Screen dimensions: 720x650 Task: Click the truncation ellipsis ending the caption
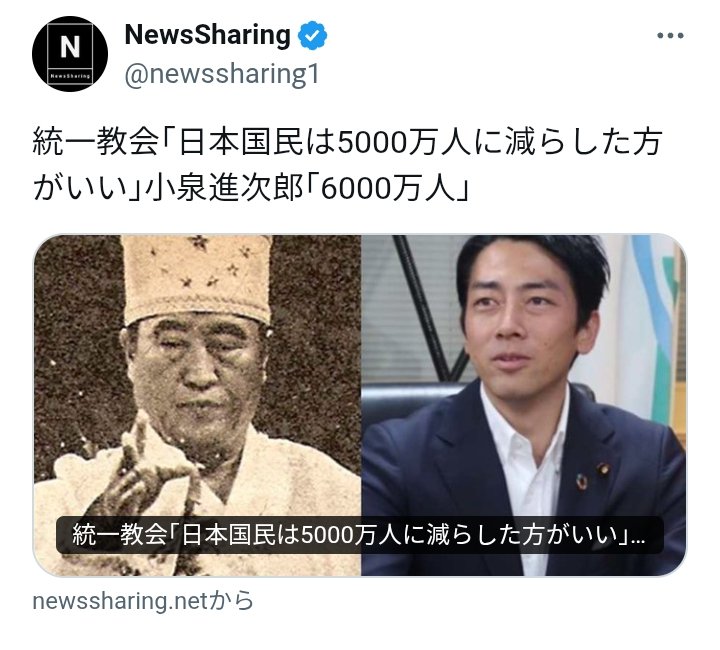pyautogui.click(x=638, y=536)
